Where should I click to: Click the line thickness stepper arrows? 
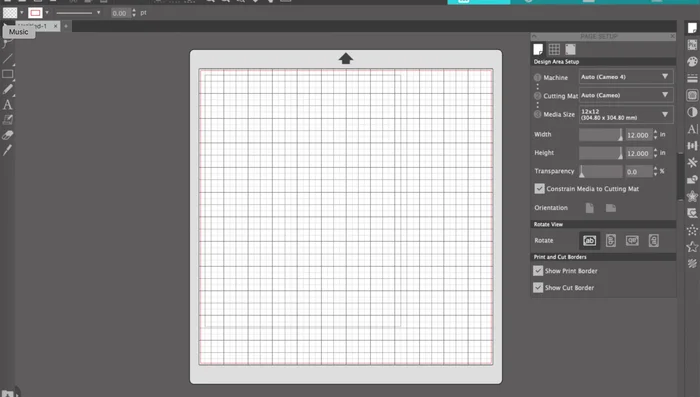tap(134, 13)
